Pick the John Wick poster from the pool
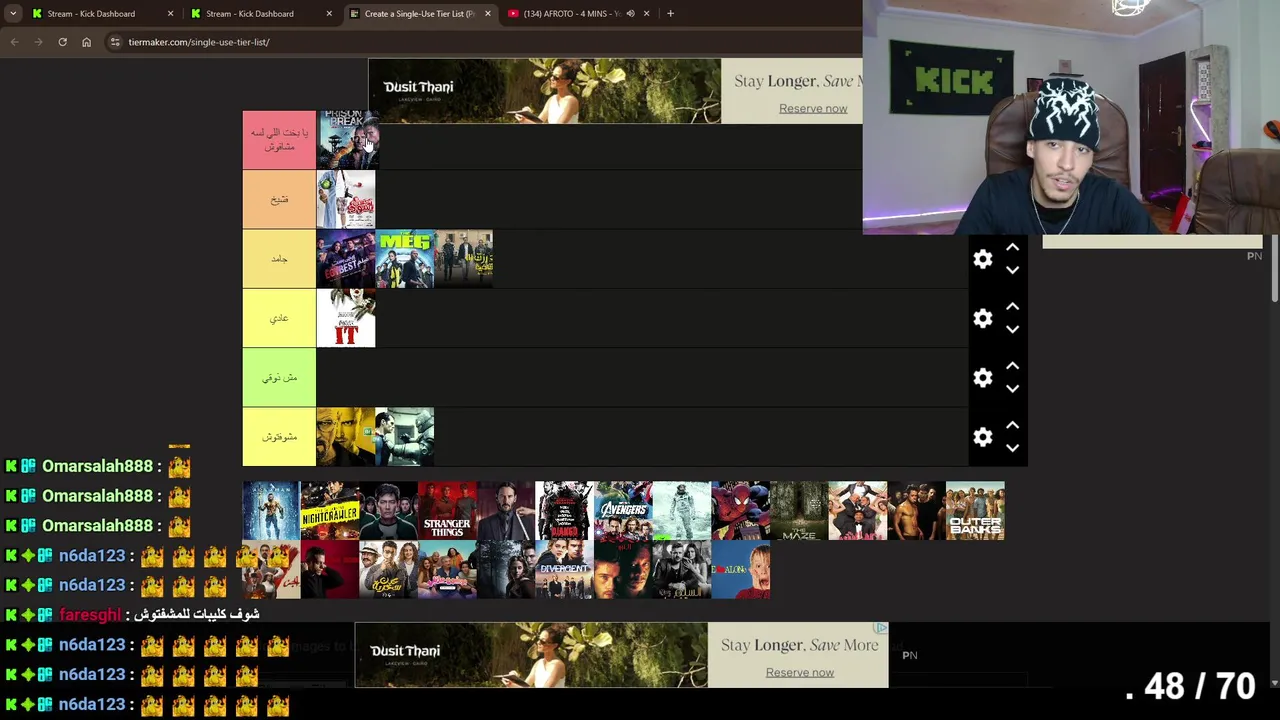The width and height of the screenshot is (1280, 720). tap(506, 511)
